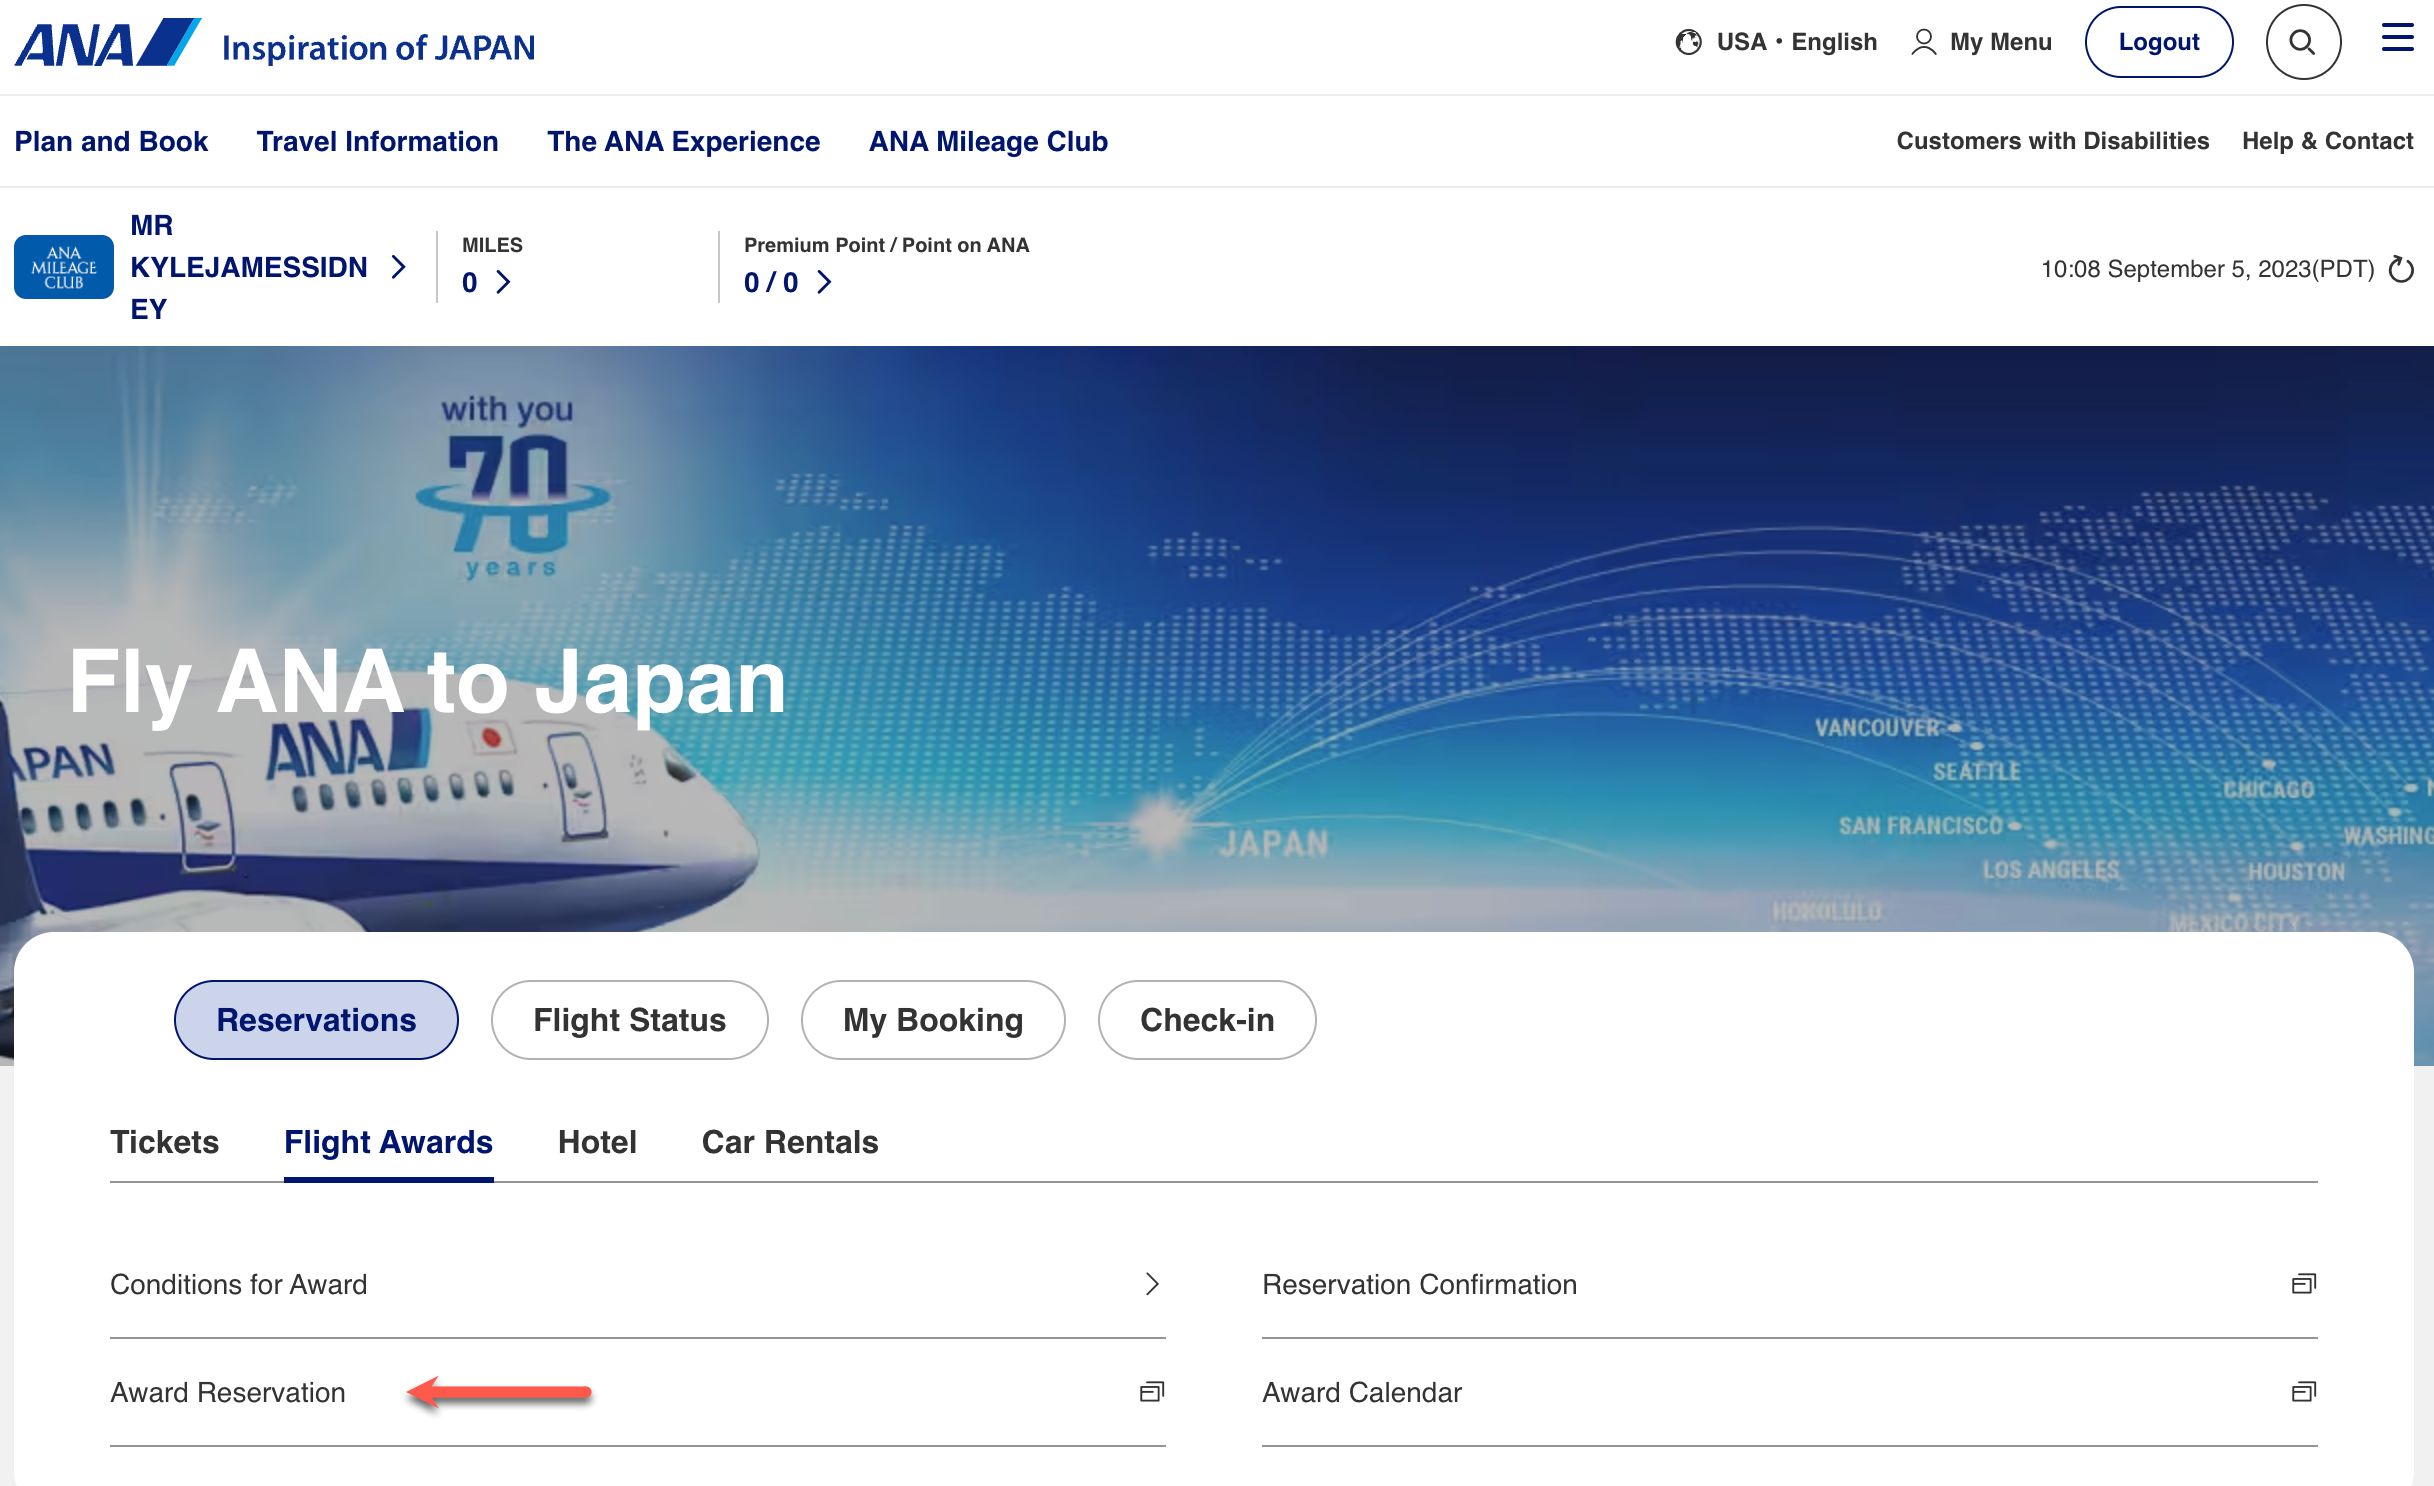The width and height of the screenshot is (2434, 1486).
Task: Click the Plan and Book menu item
Action: 110,141
